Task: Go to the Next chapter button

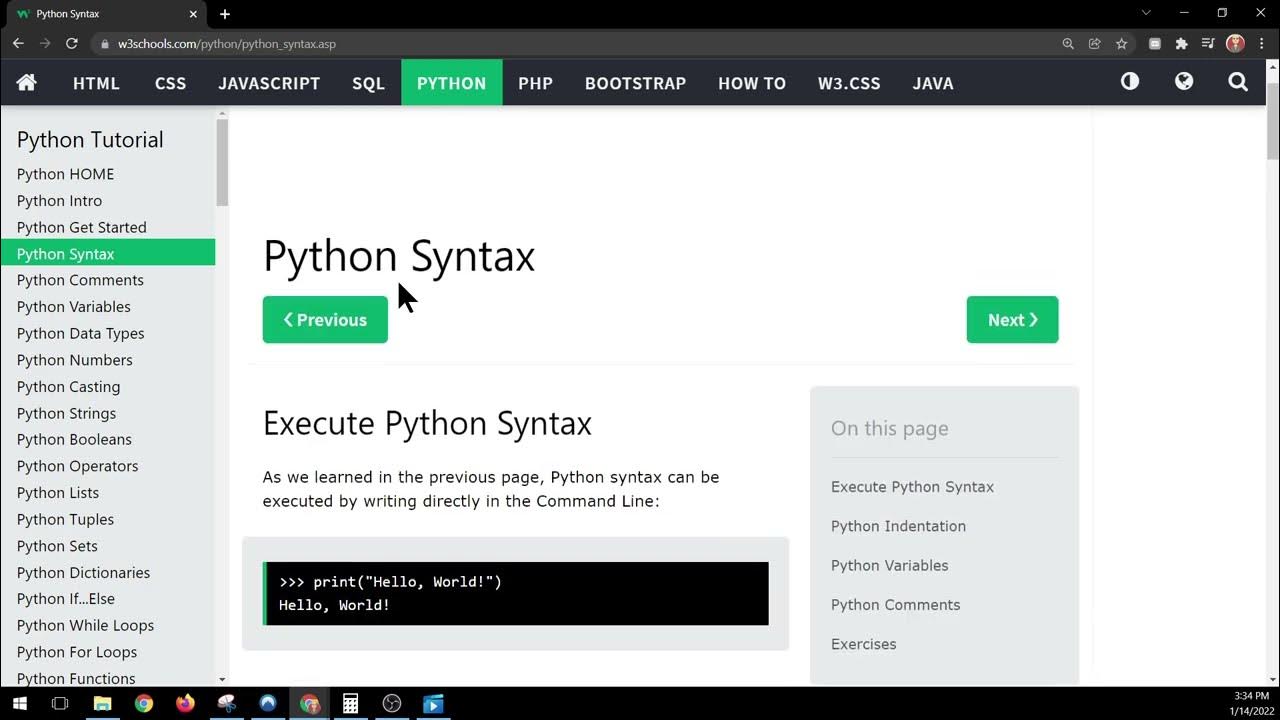Action: [x=1012, y=320]
